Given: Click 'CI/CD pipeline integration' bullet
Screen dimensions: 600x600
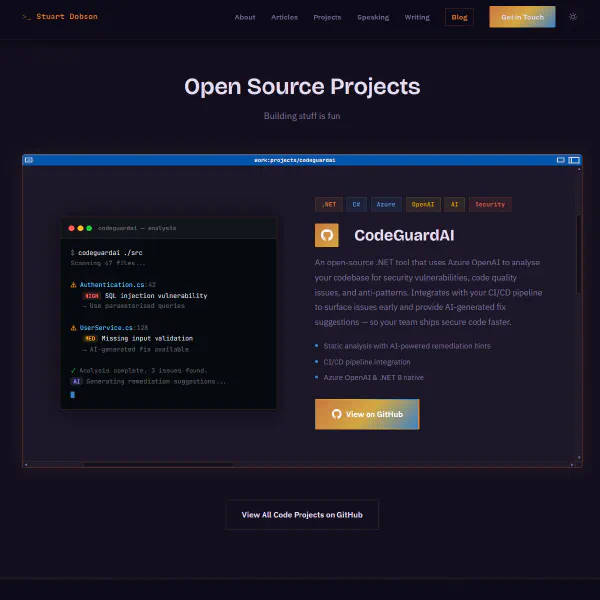Looking at the screenshot, I should coord(367,362).
